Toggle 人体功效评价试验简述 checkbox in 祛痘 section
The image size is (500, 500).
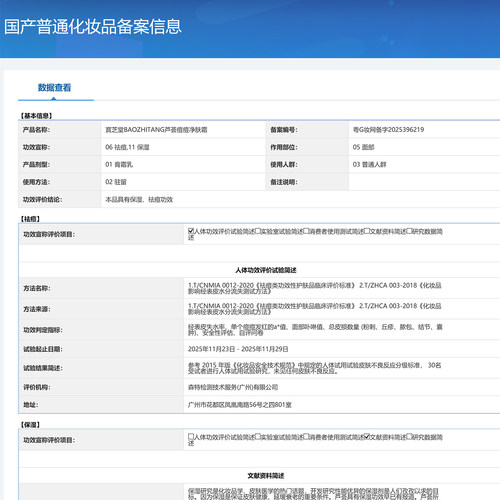191,231
